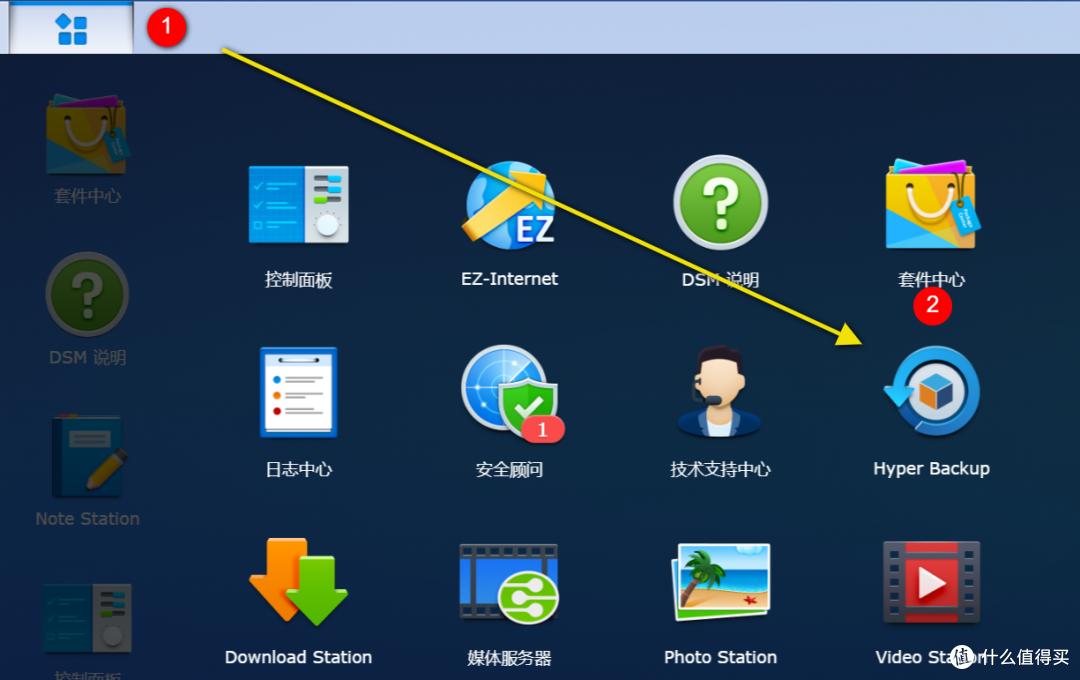This screenshot has width=1080, height=680.
Task: Click the Hyper Backup text label
Action: coord(931,469)
